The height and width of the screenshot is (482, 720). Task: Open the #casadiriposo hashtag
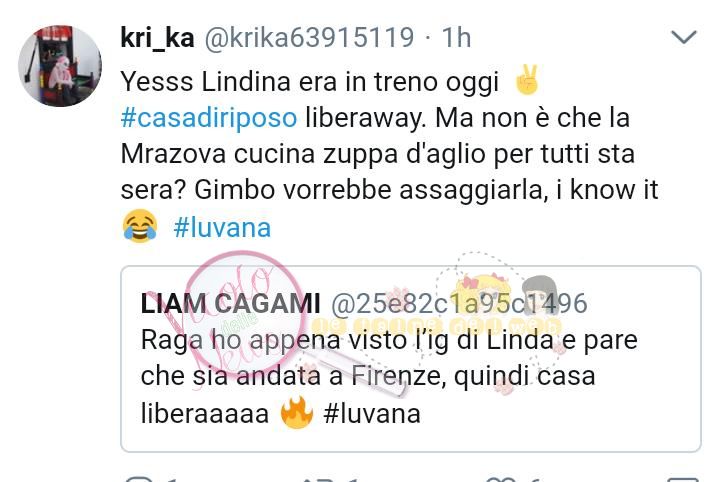[209, 118]
